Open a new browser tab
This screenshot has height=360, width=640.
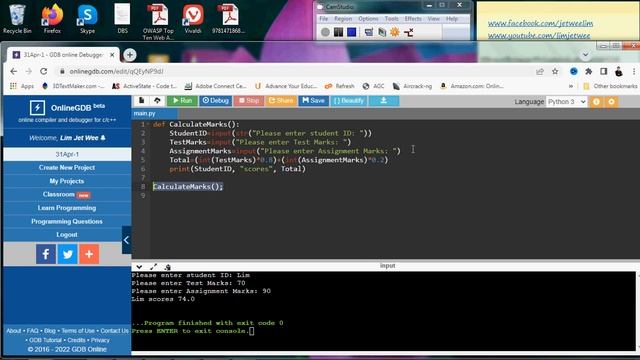[x=130, y=55]
